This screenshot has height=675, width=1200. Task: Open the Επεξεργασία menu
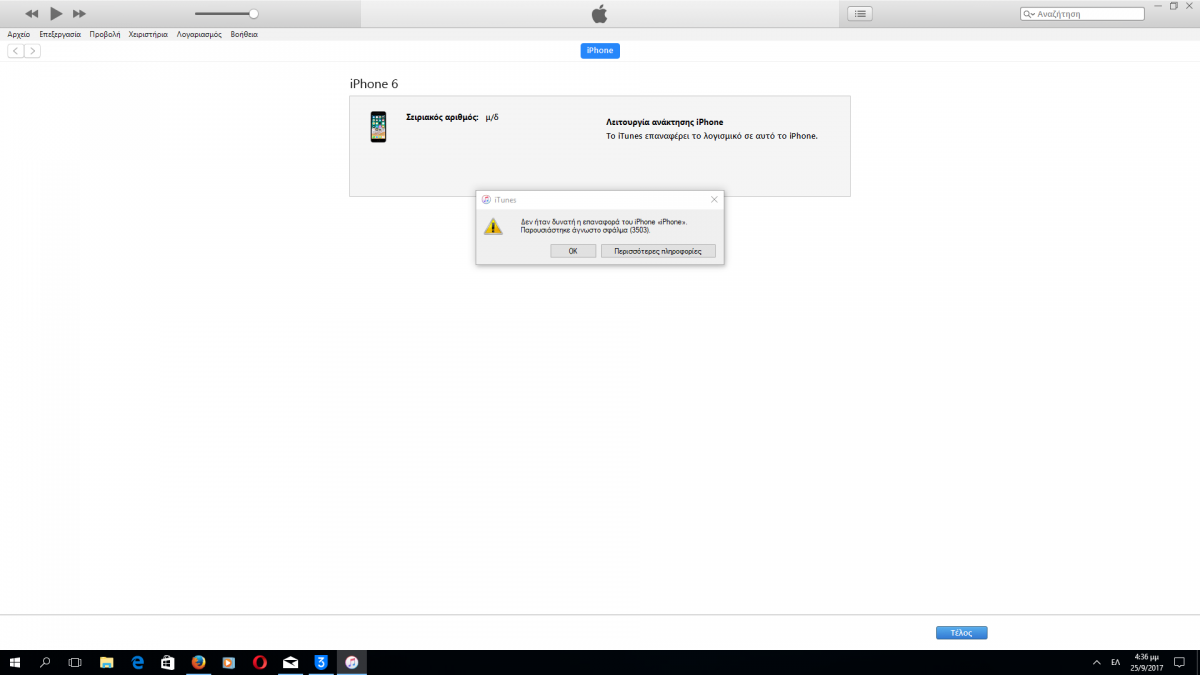click(x=60, y=34)
